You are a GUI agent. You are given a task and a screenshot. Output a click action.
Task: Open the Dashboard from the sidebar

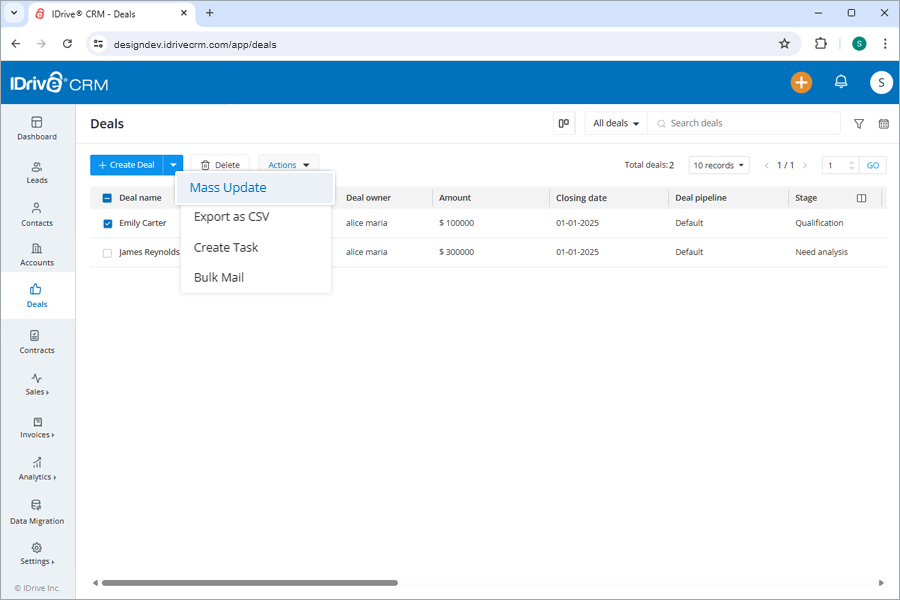coord(37,128)
